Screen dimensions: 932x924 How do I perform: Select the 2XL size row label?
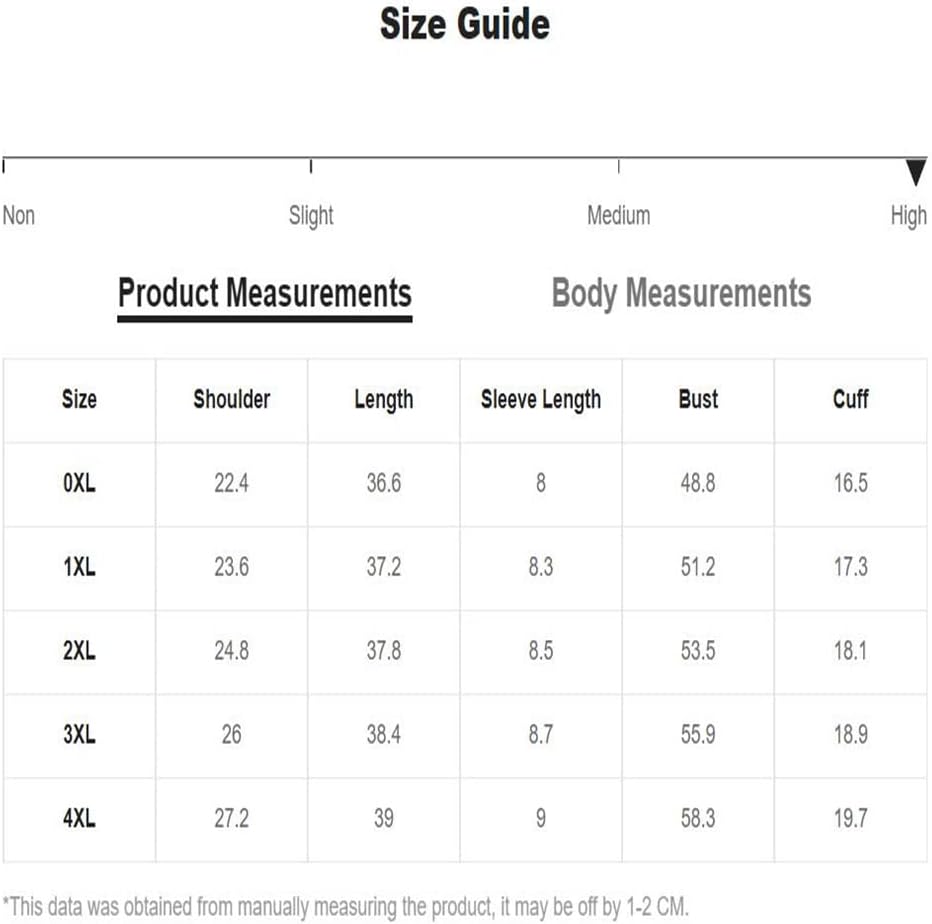[x=79, y=651]
